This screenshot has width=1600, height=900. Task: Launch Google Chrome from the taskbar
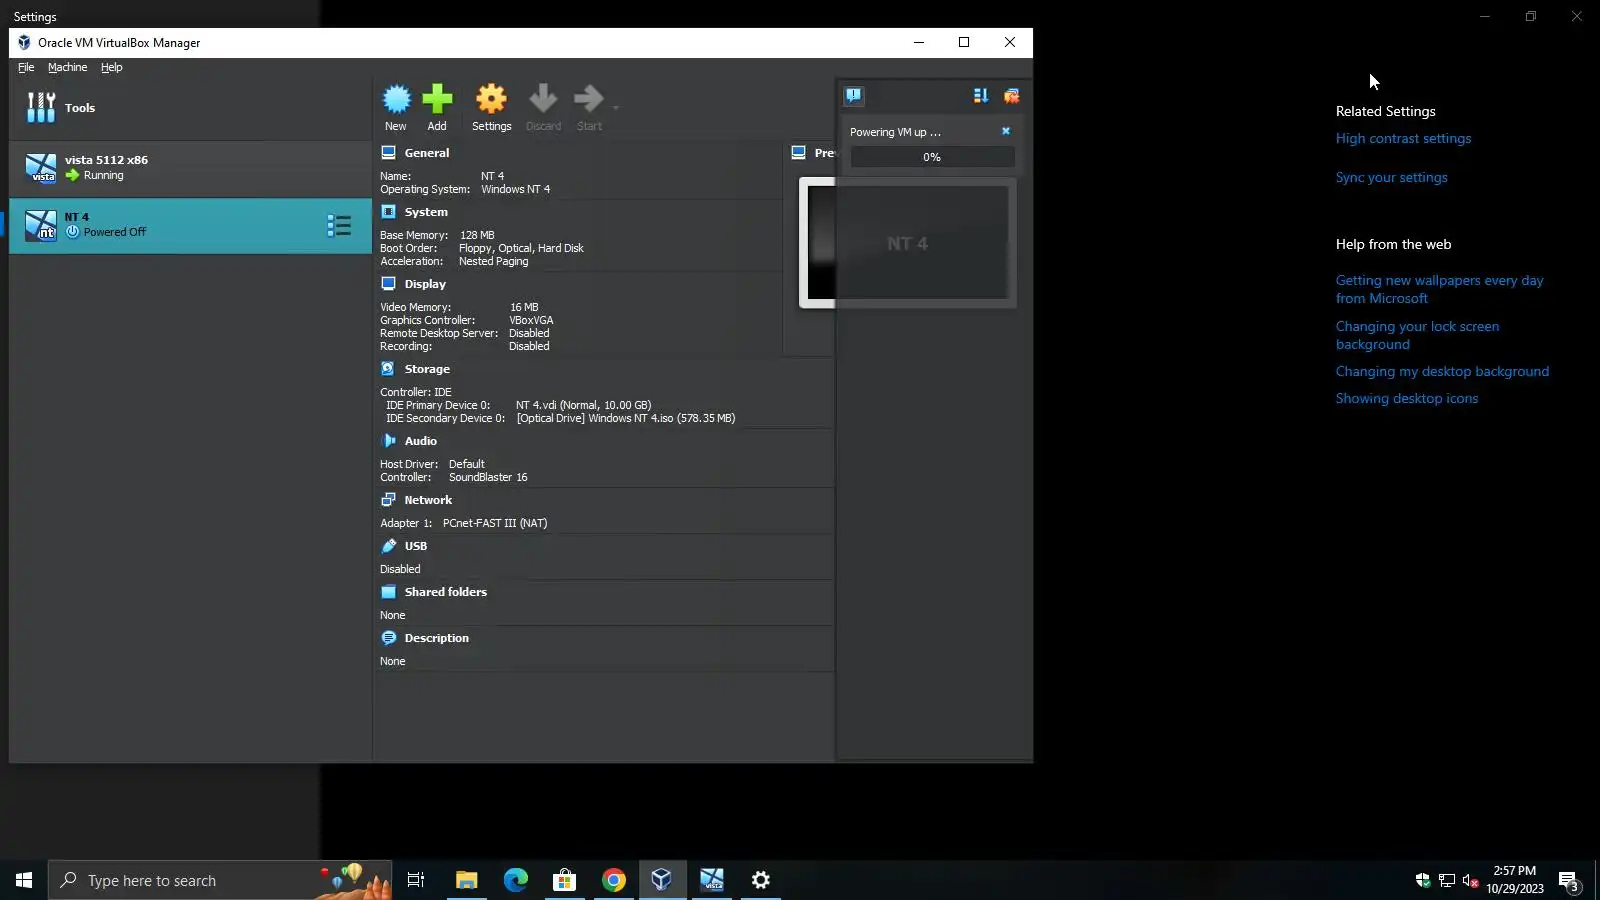(x=613, y=880)
